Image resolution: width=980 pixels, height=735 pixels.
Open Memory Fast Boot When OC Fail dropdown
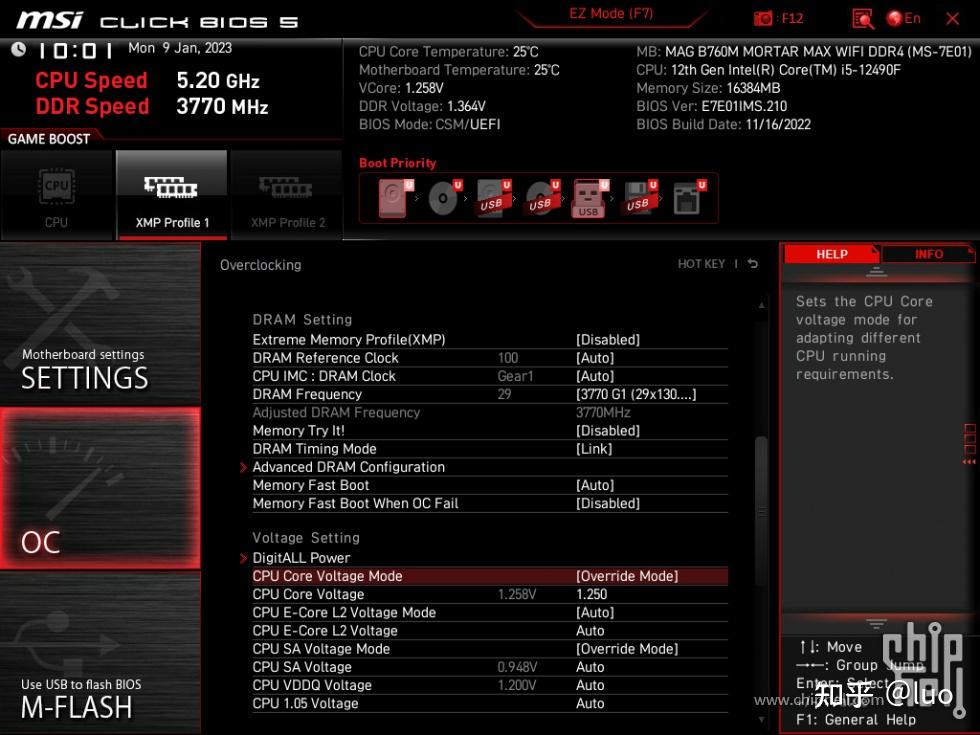point(608,503)
